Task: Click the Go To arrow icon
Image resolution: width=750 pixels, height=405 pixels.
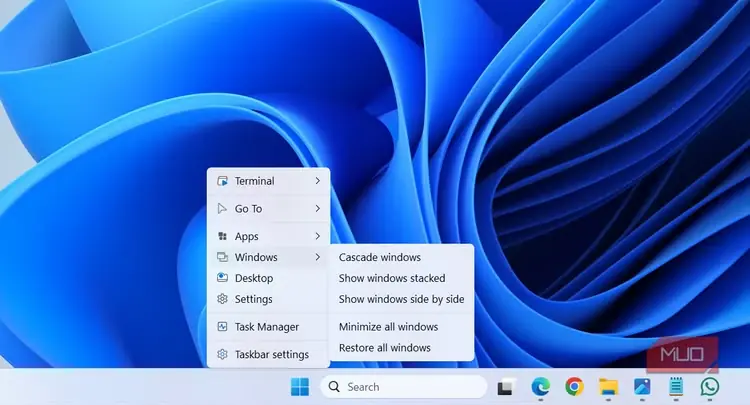Action: (x=222, y=208)
